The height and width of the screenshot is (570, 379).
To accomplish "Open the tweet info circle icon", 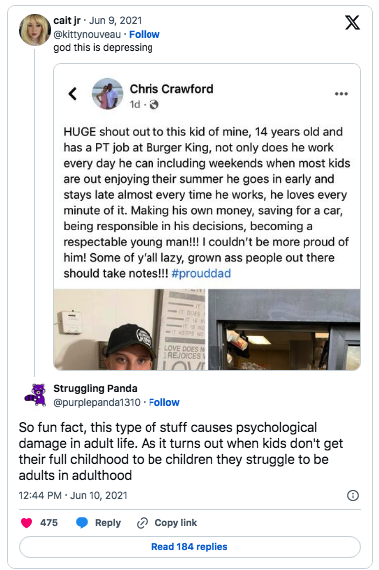I will pos(353,495).
